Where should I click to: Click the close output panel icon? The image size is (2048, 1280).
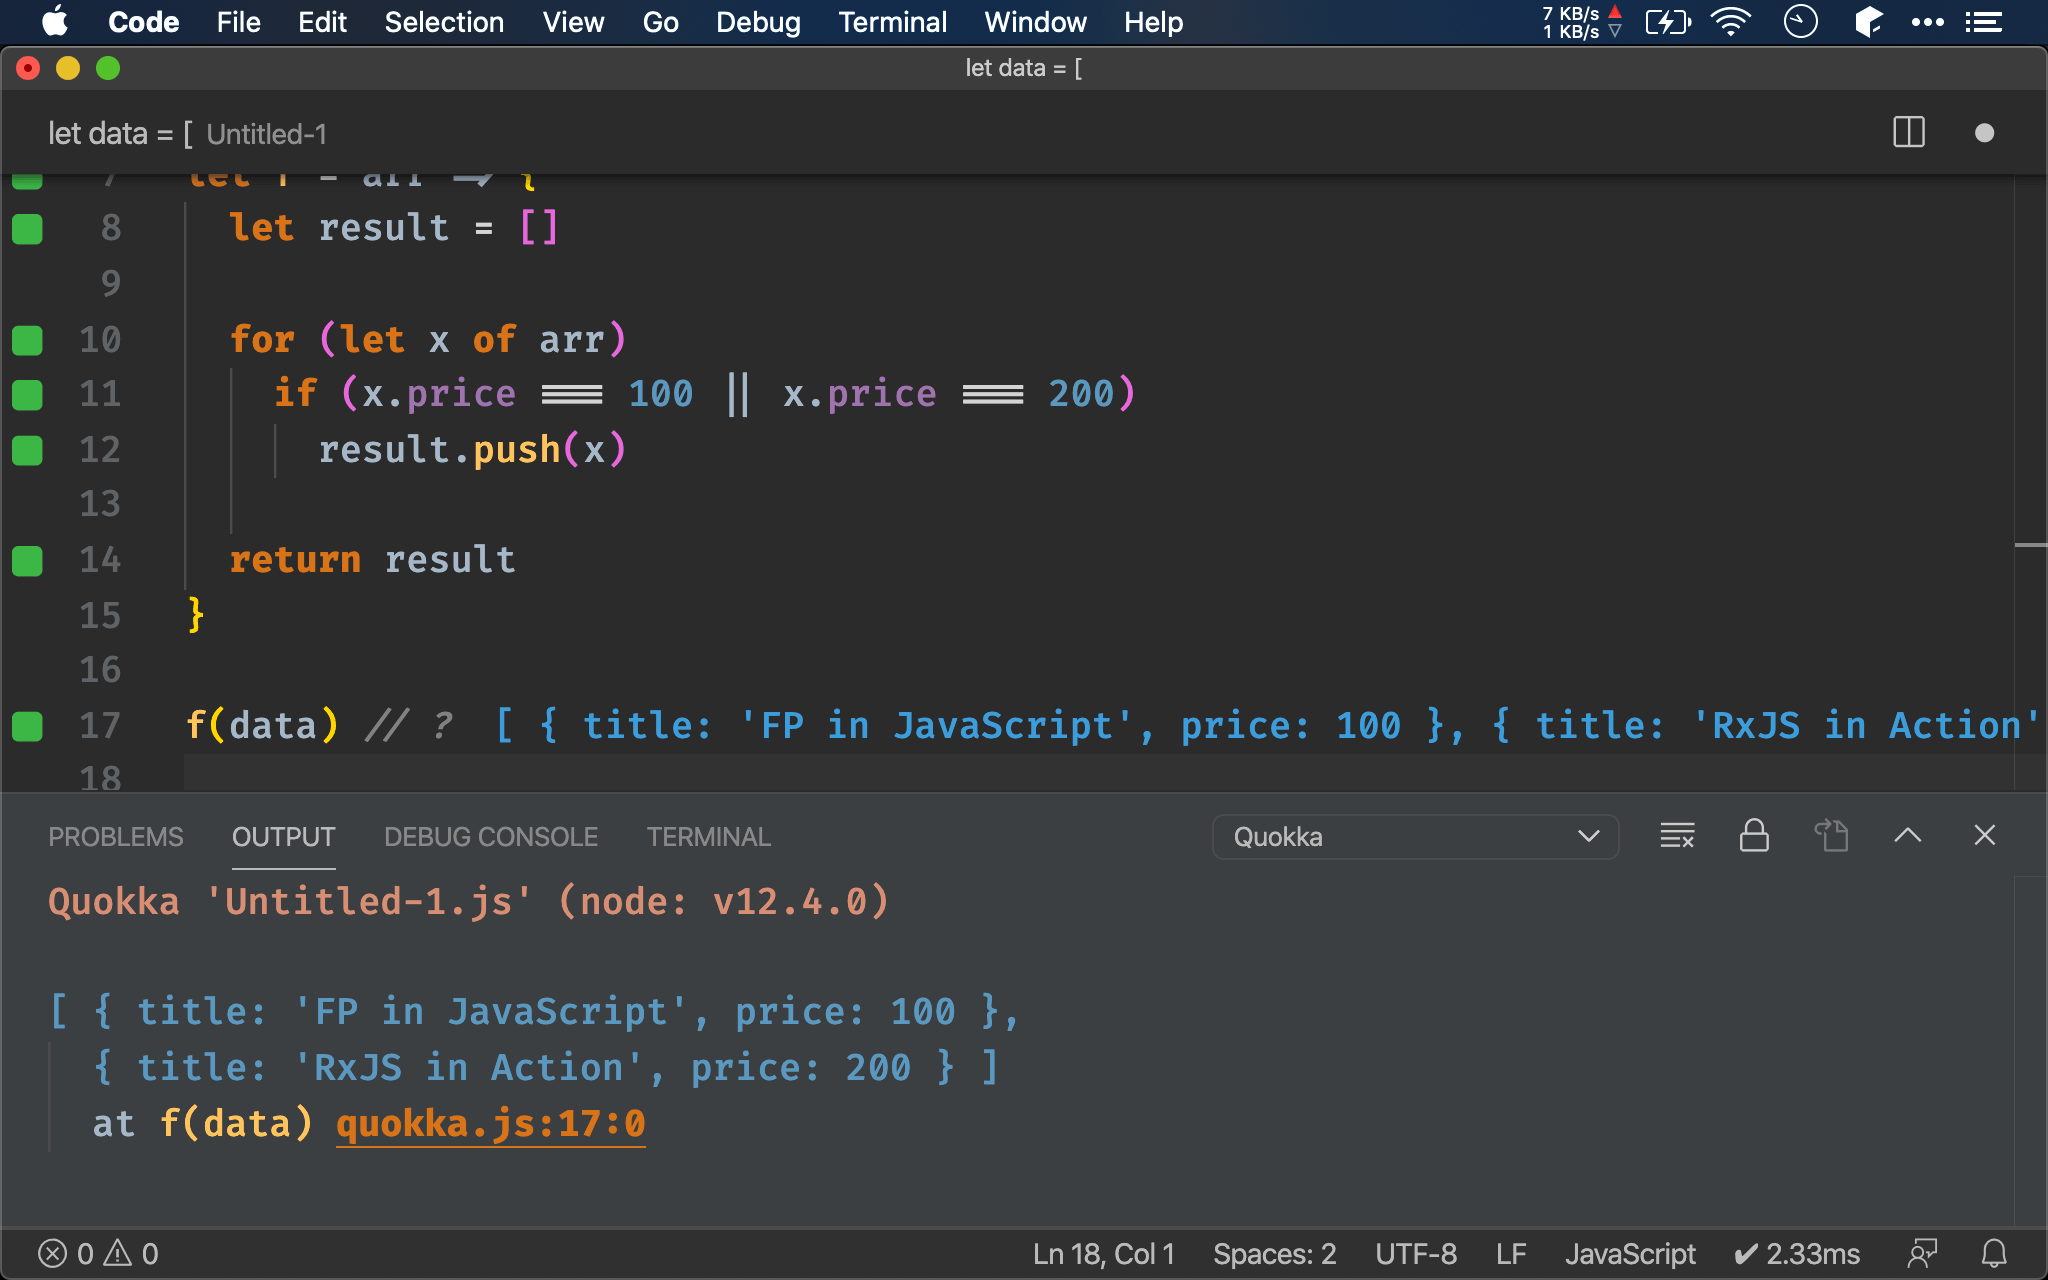1988,836
